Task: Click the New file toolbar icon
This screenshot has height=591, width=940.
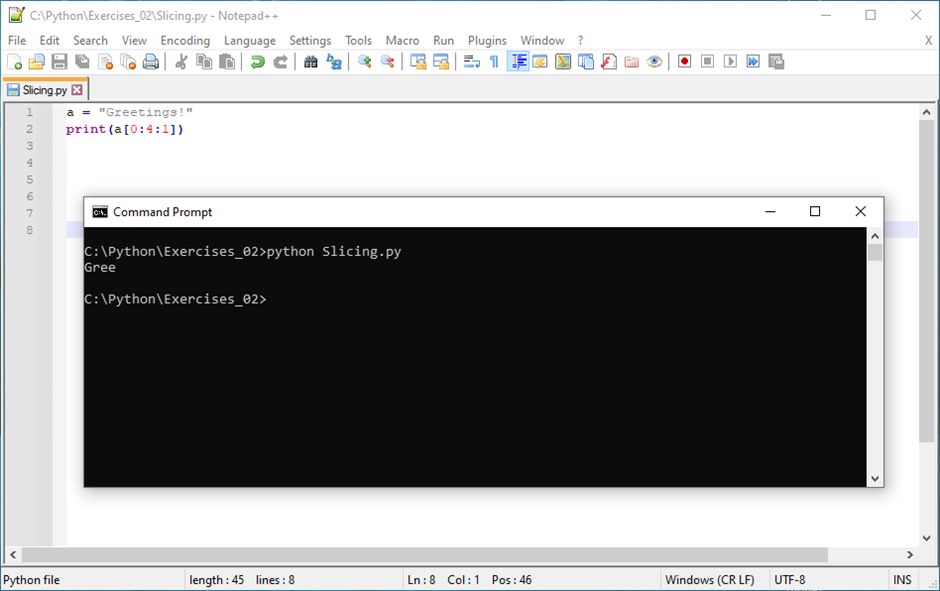Action: click(14, 62)
